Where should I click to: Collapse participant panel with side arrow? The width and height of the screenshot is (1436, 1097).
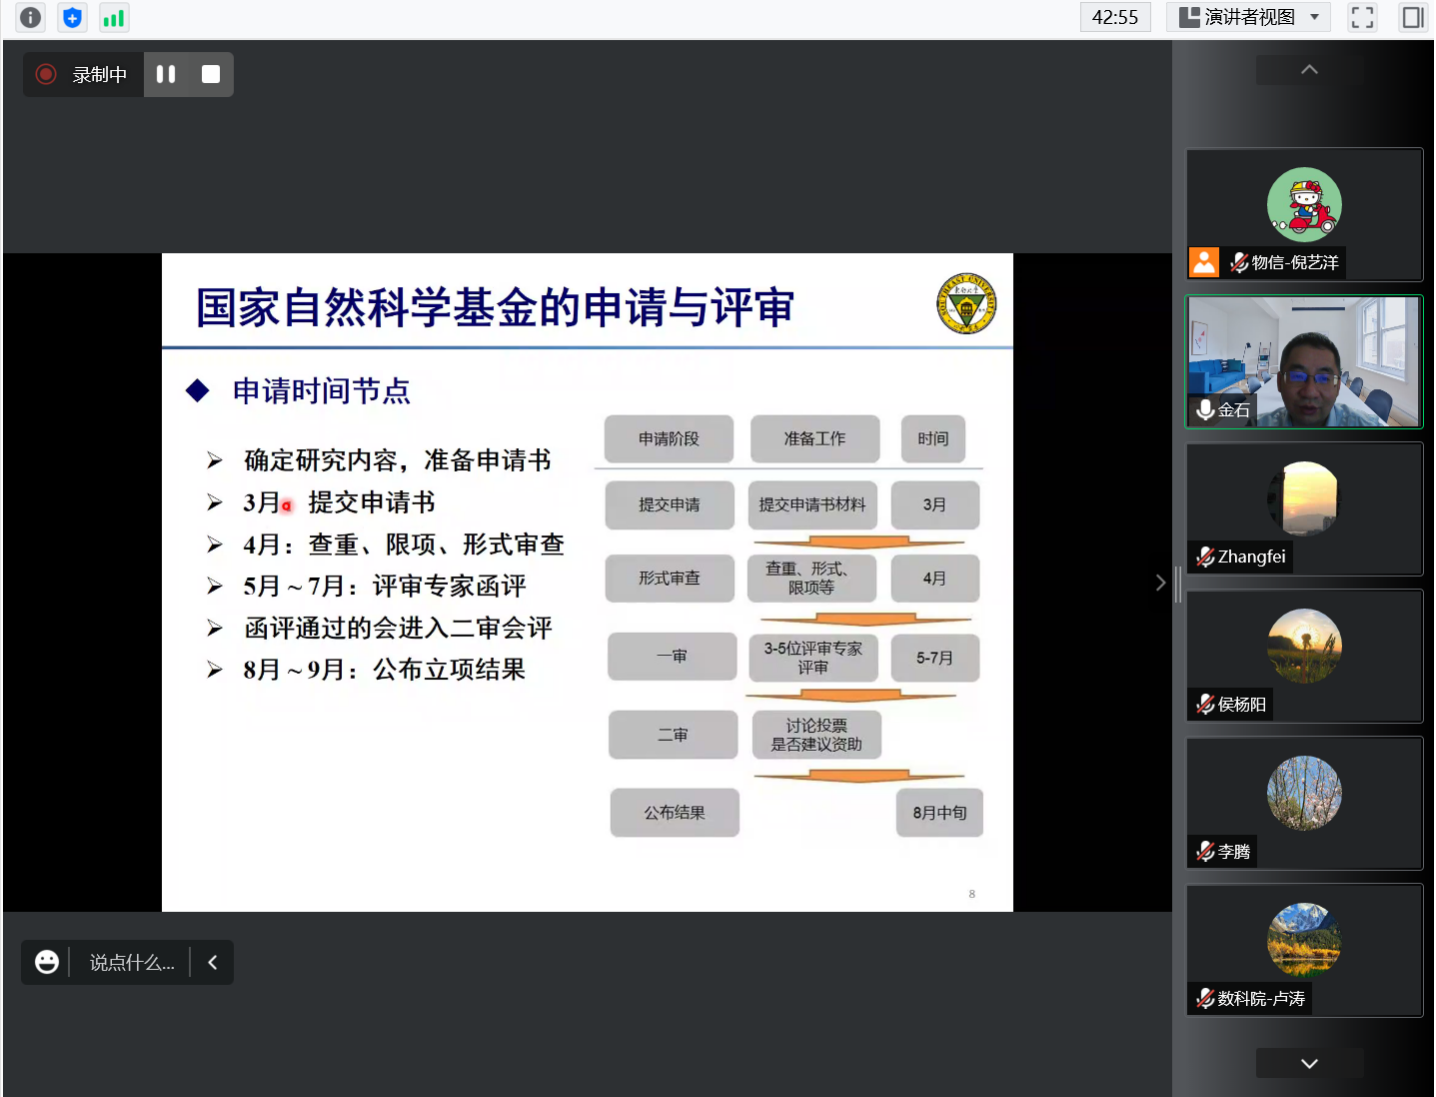coord(1160,582)
